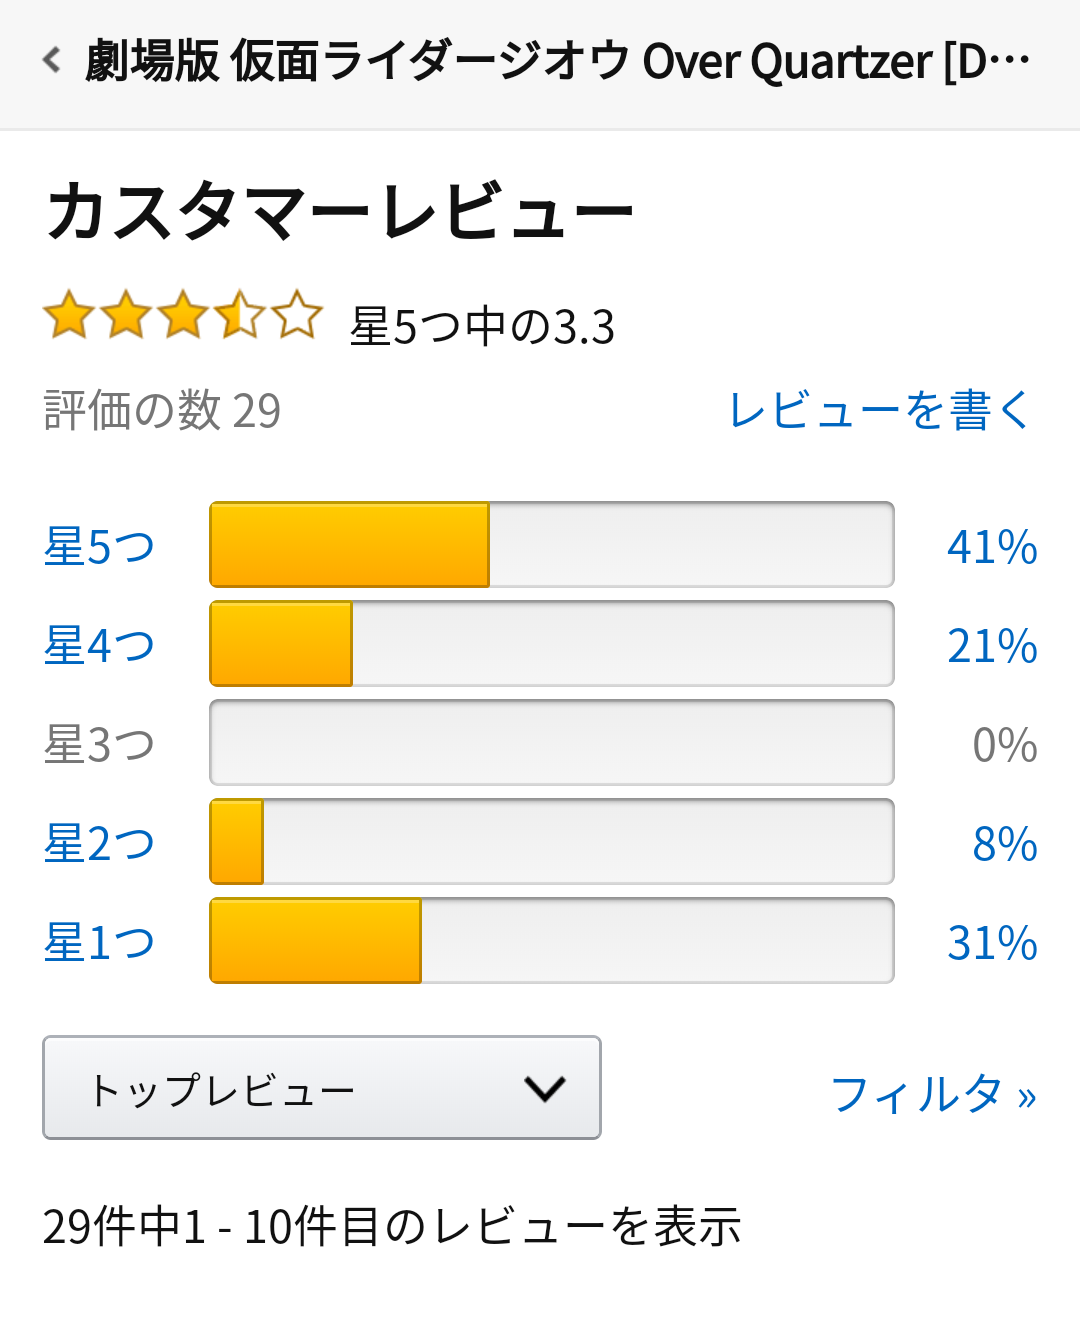
Task: Select the 星1つ rating label
Action: point(99,942)
